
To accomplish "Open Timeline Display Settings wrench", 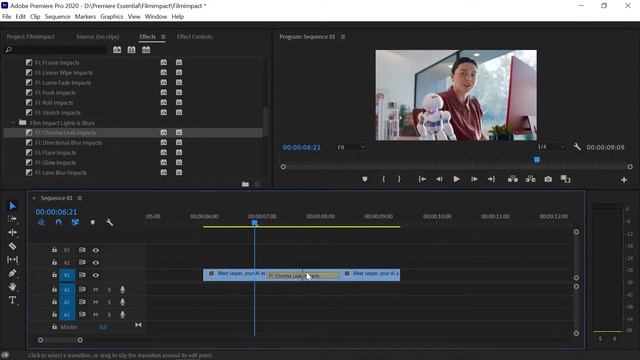I will coord(109,222).
